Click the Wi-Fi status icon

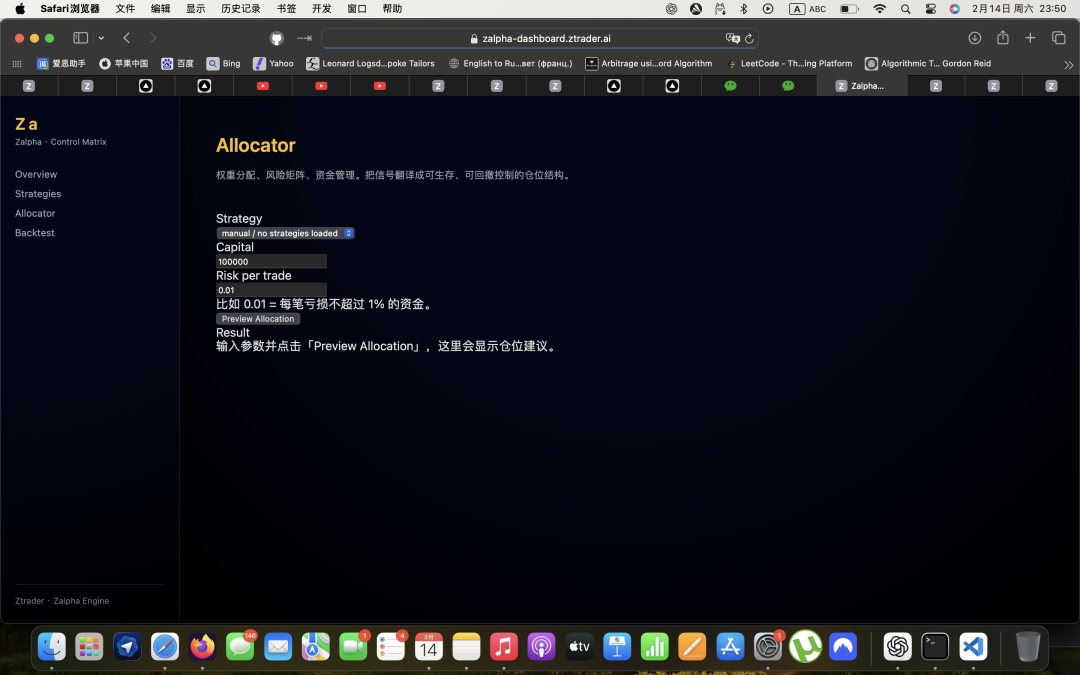pyautogui.click(x=880, y=9)
